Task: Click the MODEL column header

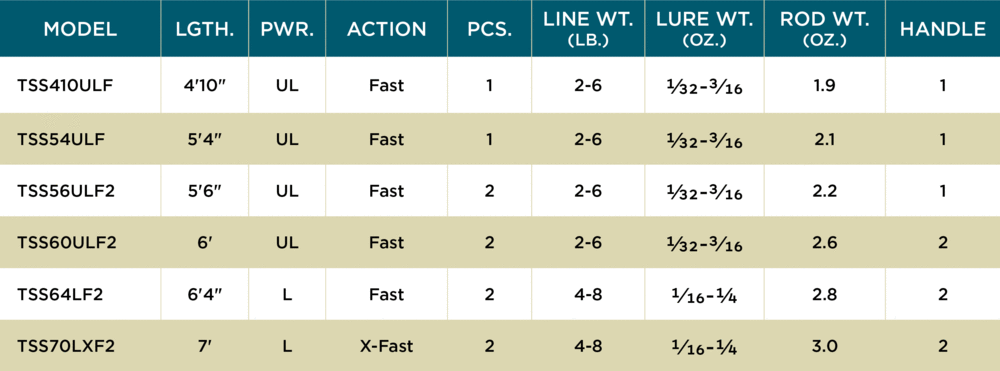Action: [80, 29]
